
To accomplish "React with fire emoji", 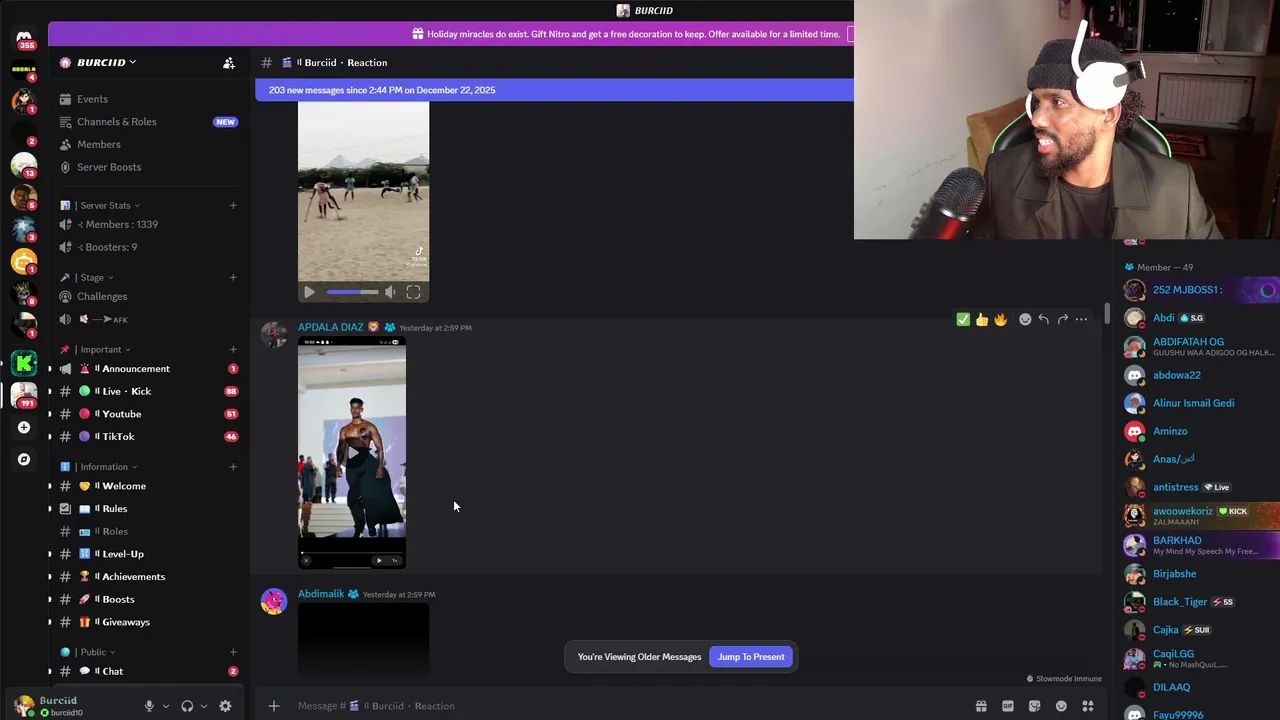I will (x=1000, y=319).
